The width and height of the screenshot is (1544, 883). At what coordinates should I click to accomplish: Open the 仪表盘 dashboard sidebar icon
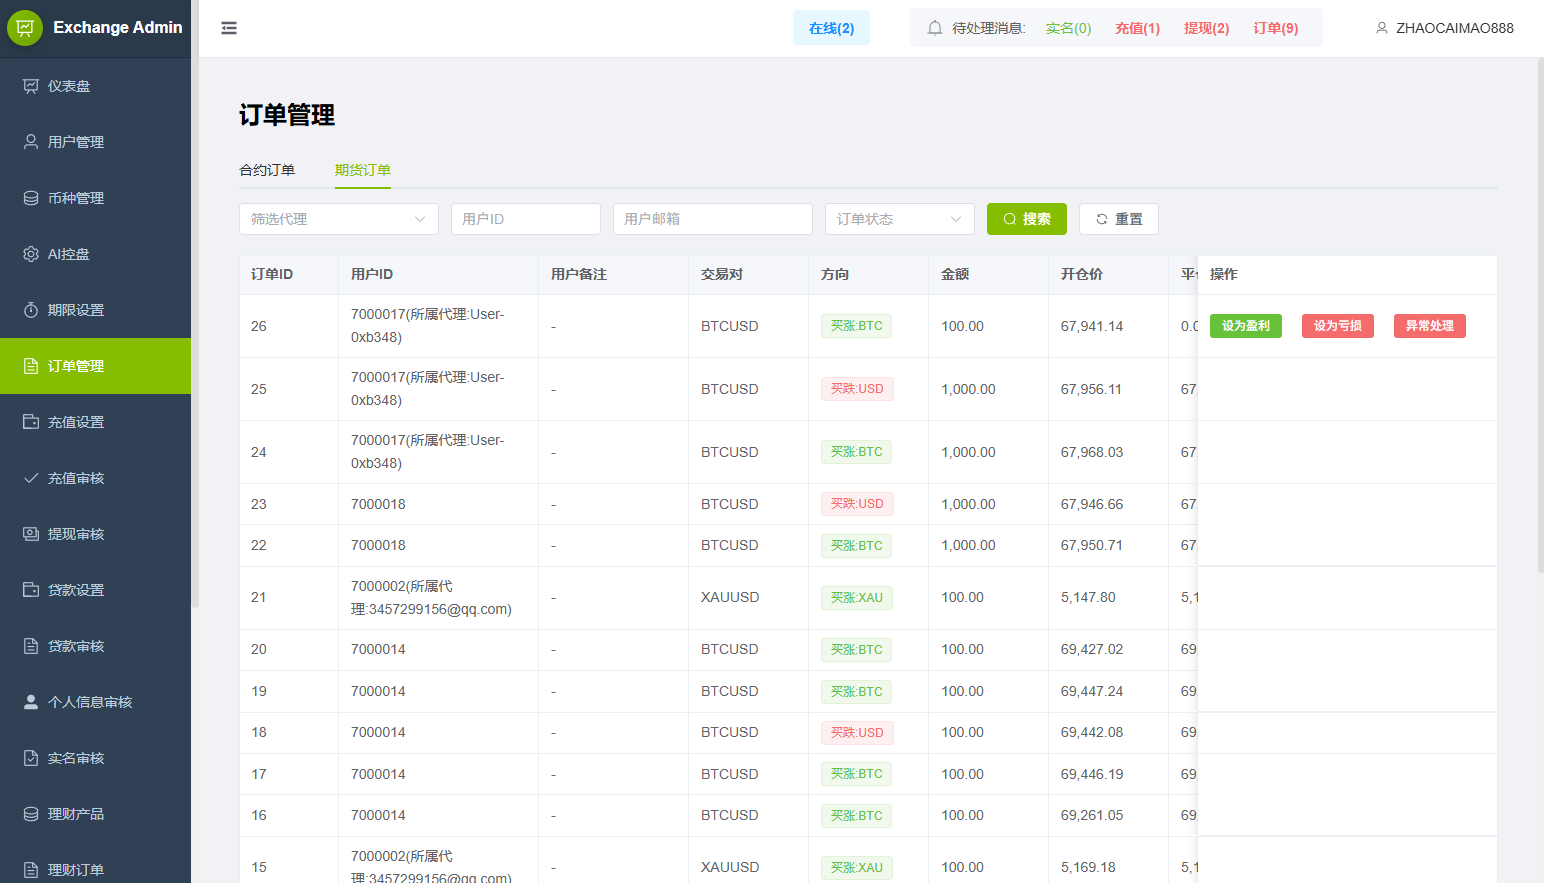coord(31,86)
